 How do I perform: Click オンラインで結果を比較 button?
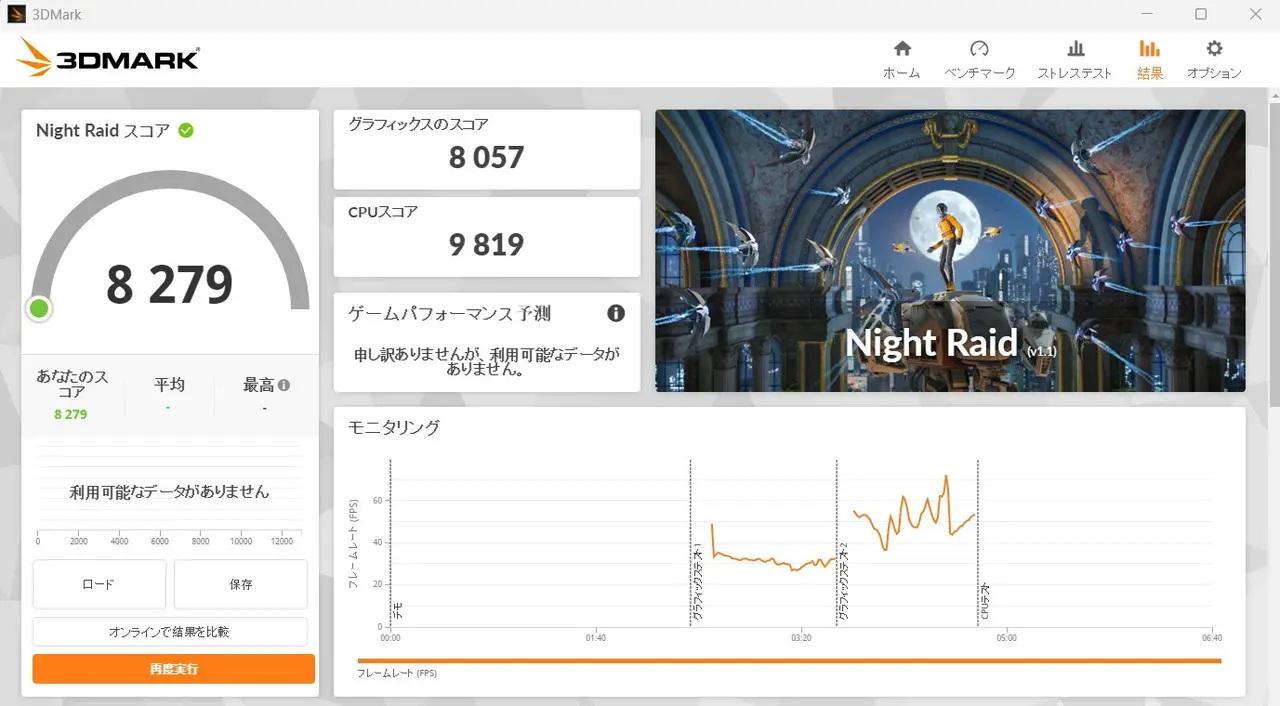tap(170, 632)
